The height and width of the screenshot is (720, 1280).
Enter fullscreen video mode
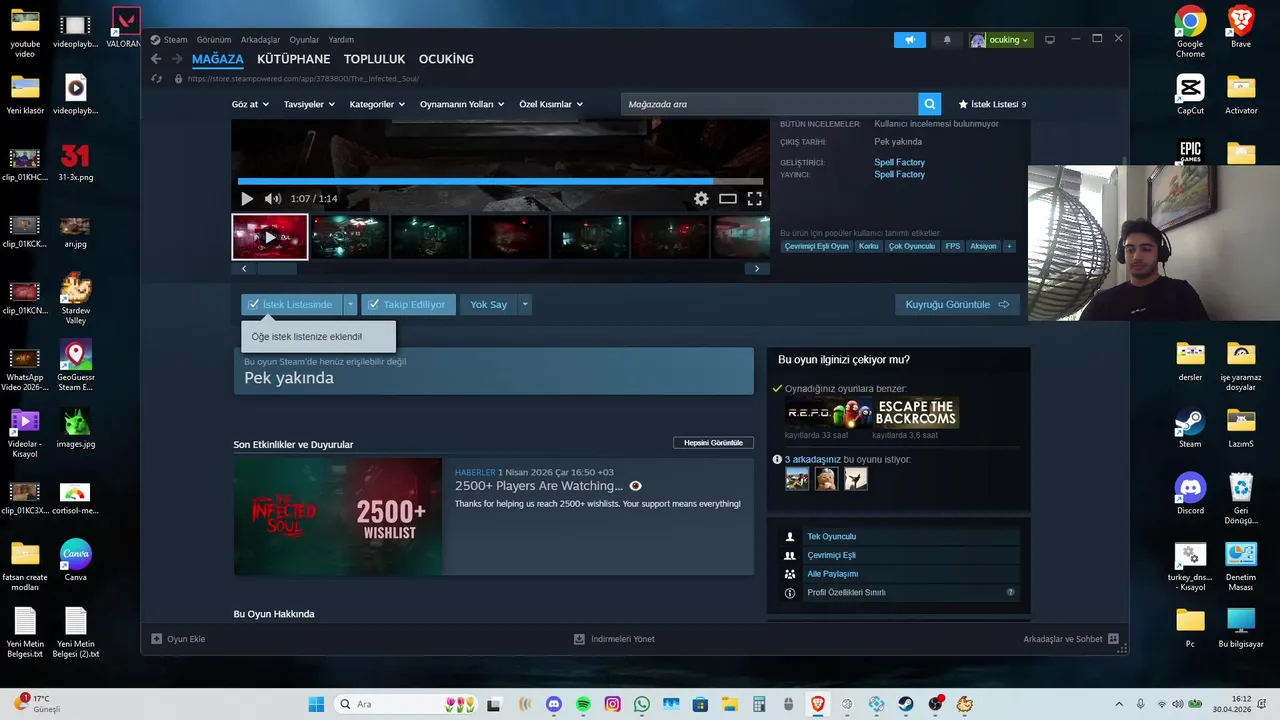[755, 199]
